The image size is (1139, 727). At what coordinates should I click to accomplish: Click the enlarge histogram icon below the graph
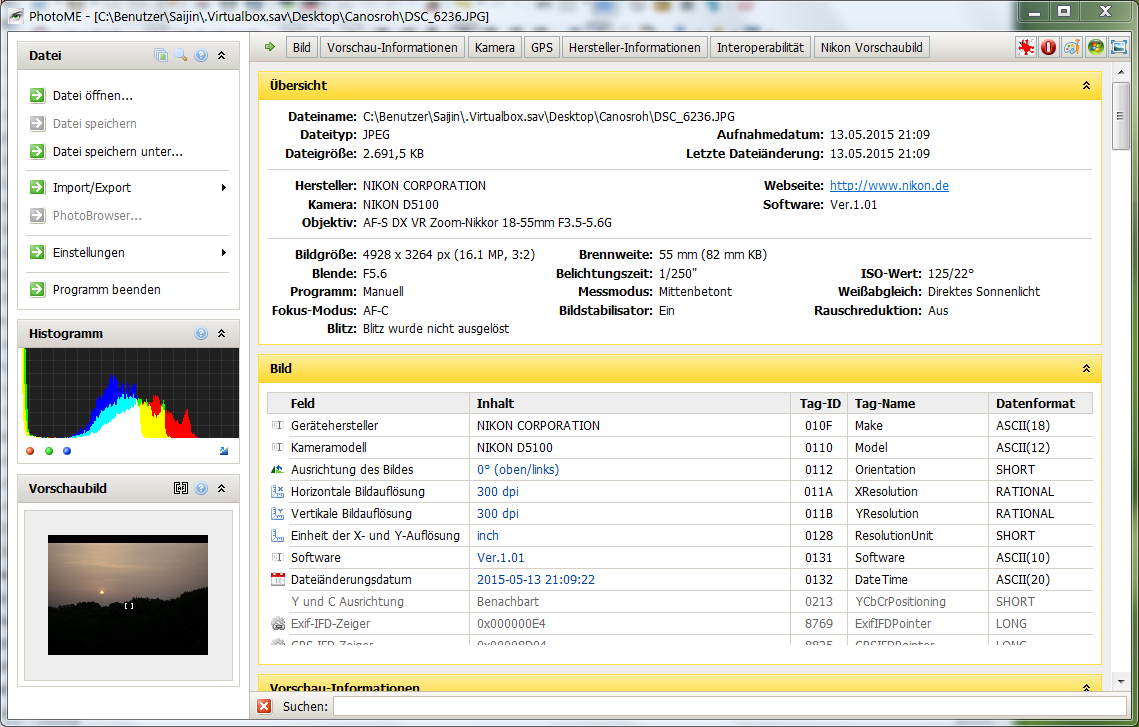click(223, 451)
